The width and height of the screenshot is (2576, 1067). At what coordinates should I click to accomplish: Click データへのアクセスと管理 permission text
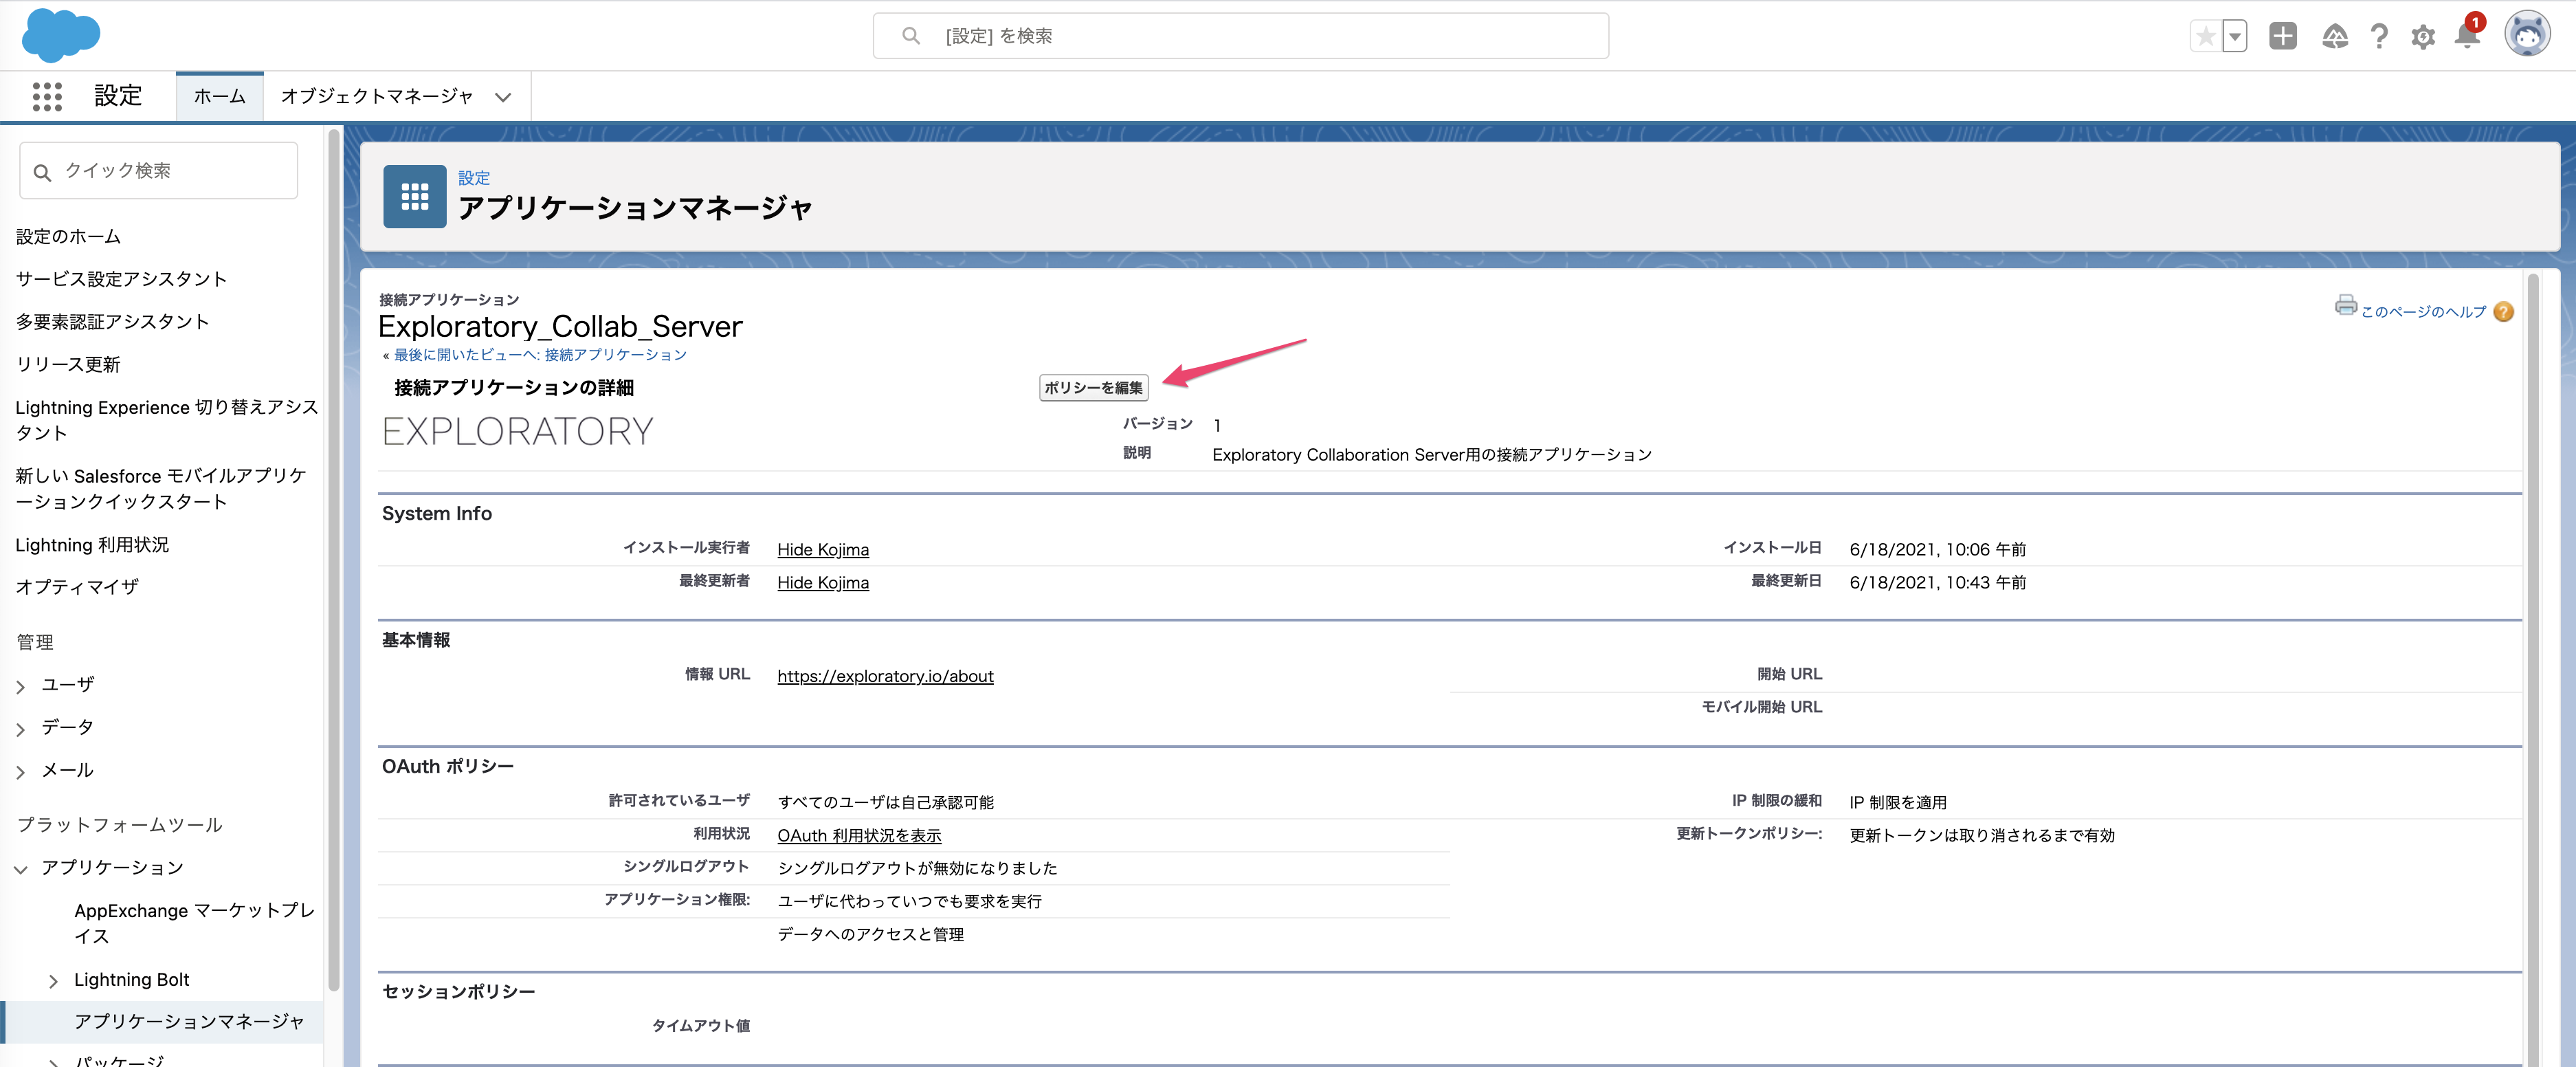(870, 934)
